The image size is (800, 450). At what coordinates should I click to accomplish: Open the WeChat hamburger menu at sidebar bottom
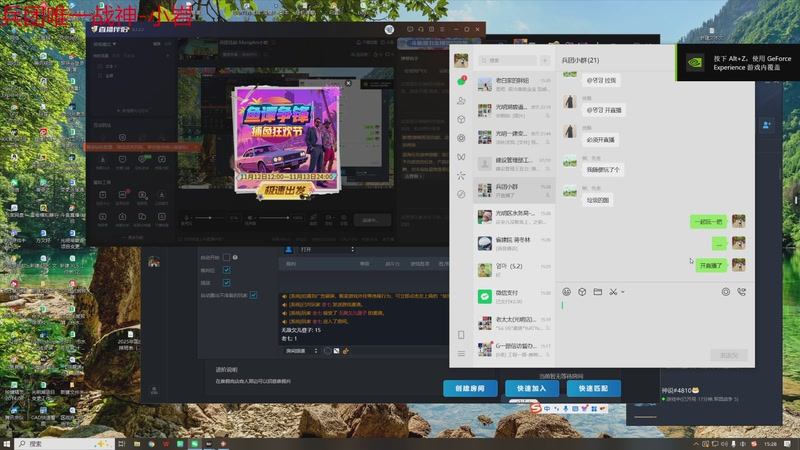[x=461, y=354]
